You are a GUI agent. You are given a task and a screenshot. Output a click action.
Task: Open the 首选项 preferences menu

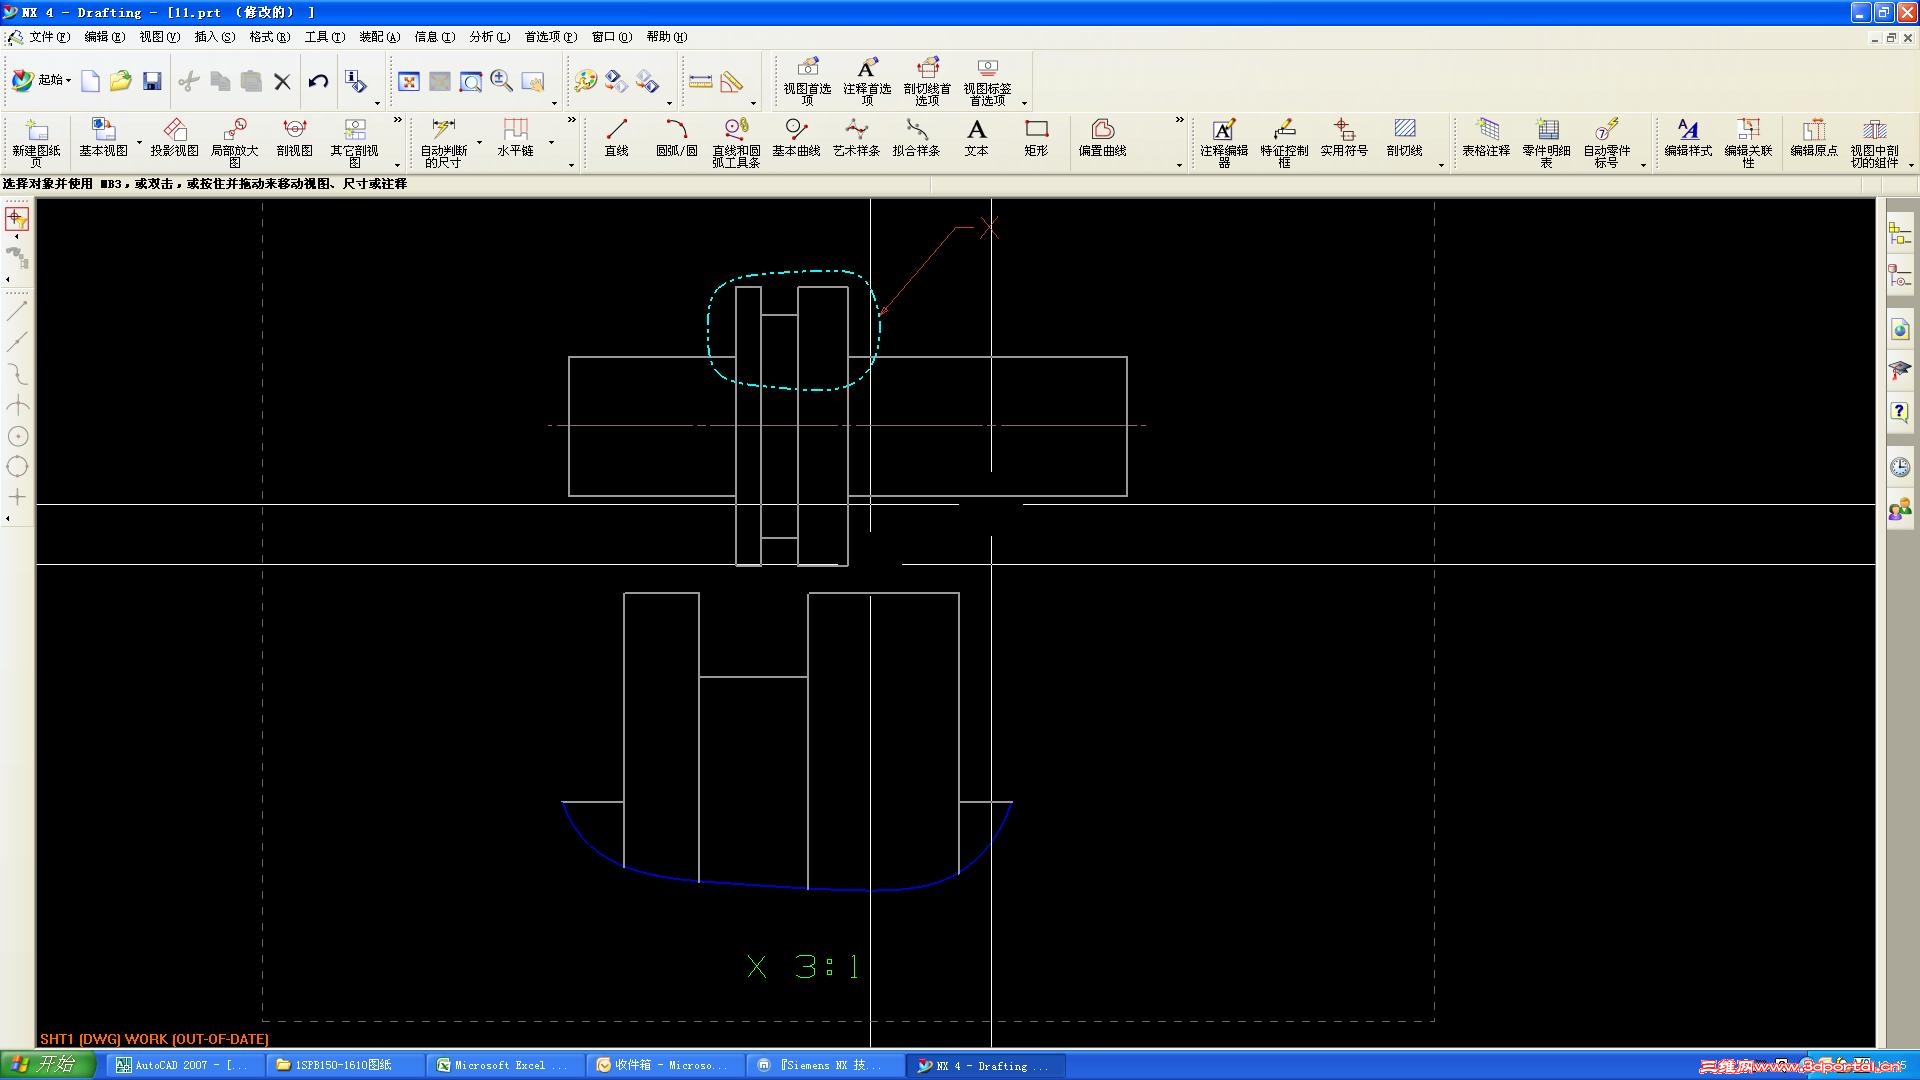tap(549, 37)
